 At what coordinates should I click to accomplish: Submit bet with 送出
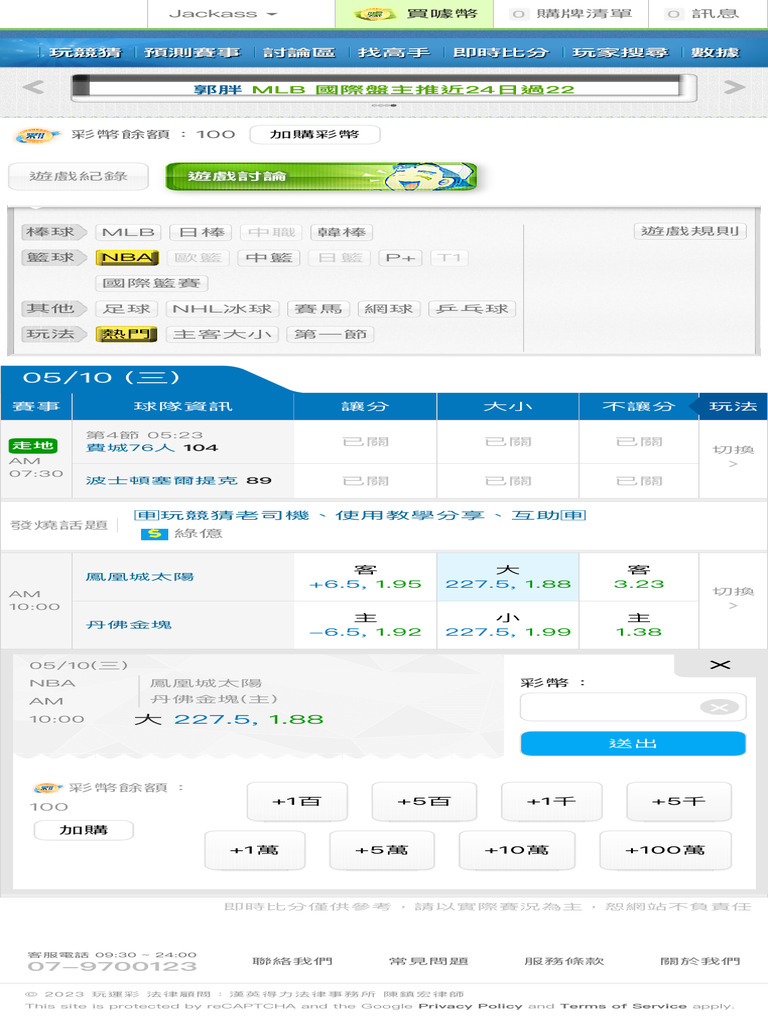(632, 744)
